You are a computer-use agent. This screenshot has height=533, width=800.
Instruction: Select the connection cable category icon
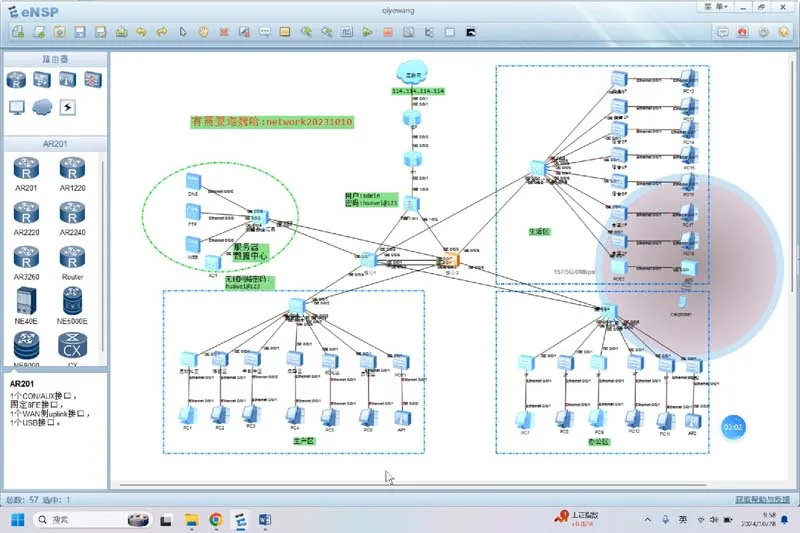click(68, 107)
